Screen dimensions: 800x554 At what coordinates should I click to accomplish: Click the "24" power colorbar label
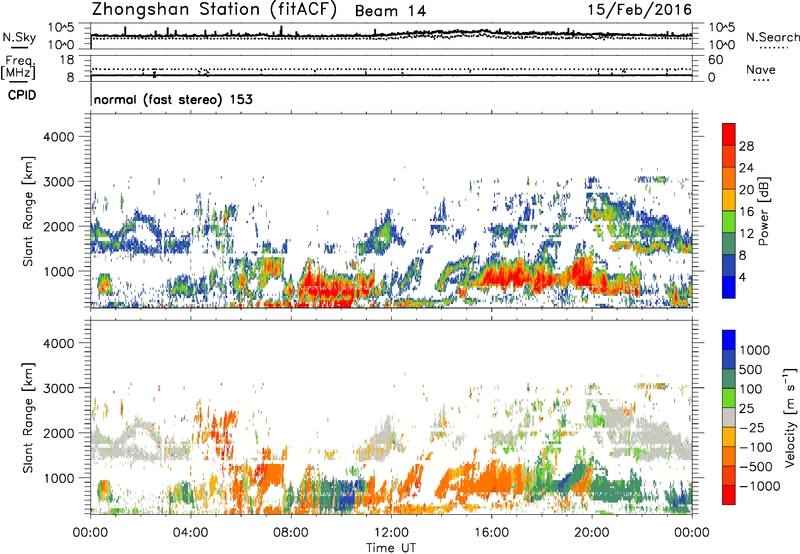click(746, 168)
